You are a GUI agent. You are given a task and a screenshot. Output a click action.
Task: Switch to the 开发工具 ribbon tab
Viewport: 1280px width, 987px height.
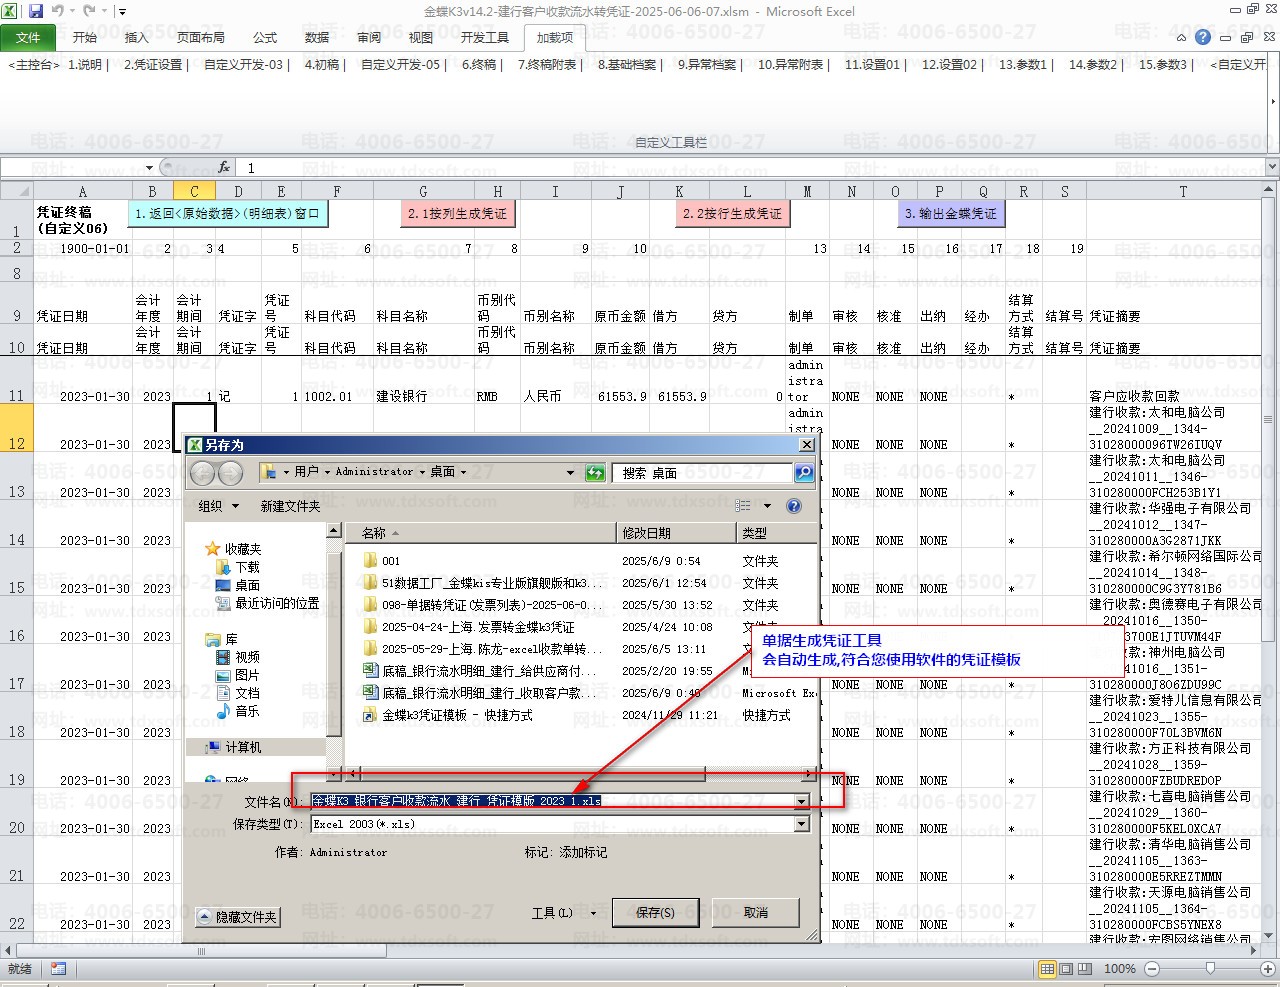tap(484, 37)
